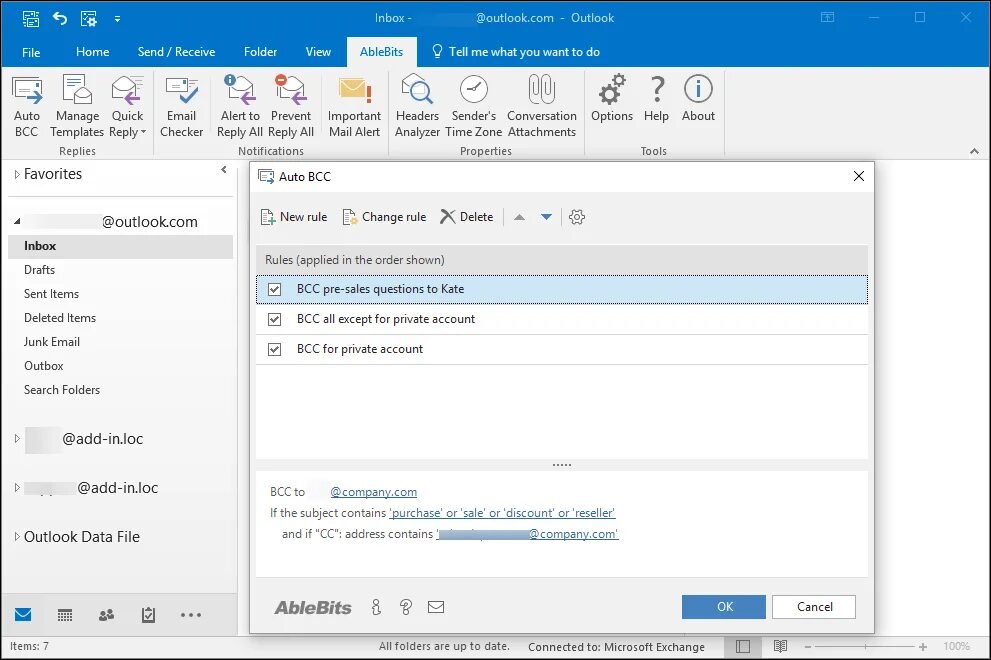This screenshot has height=660, width=991.
Task: Move selected rule up with the arrow
Action: click(x=520, y=217)
